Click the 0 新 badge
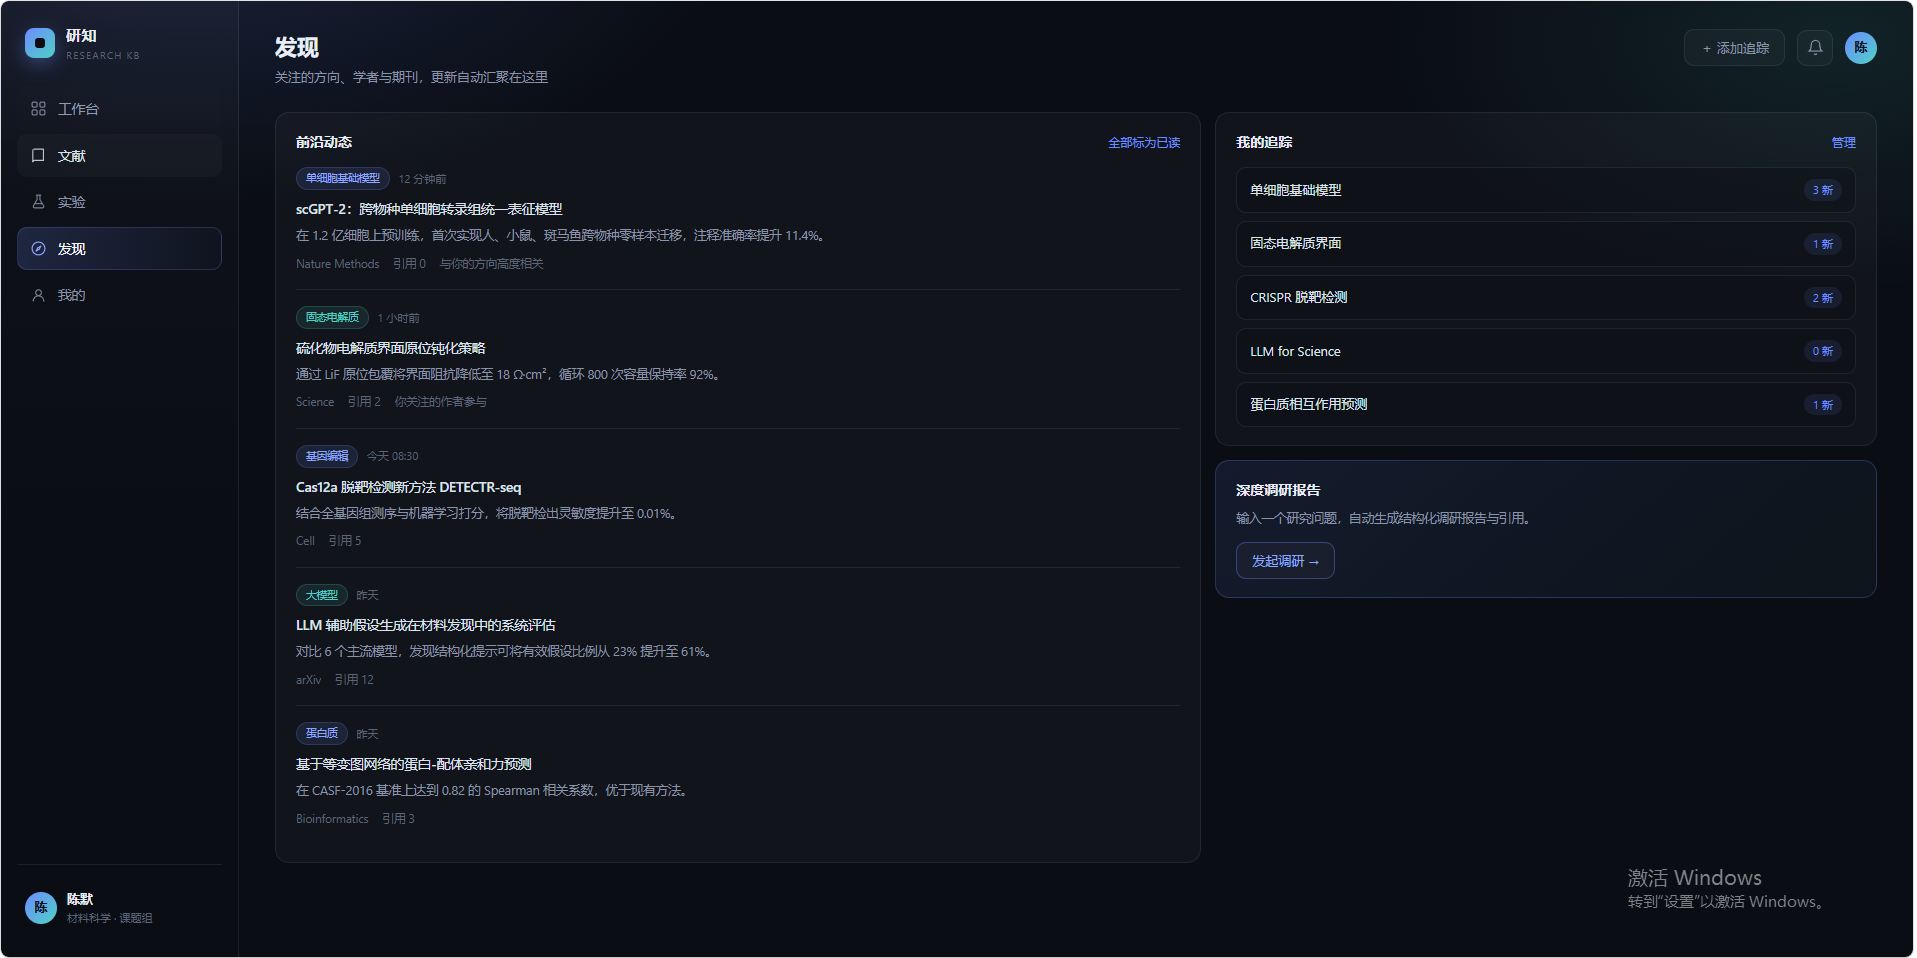This screenshot has height=958, width=1917. click(x=1822, y=351)
